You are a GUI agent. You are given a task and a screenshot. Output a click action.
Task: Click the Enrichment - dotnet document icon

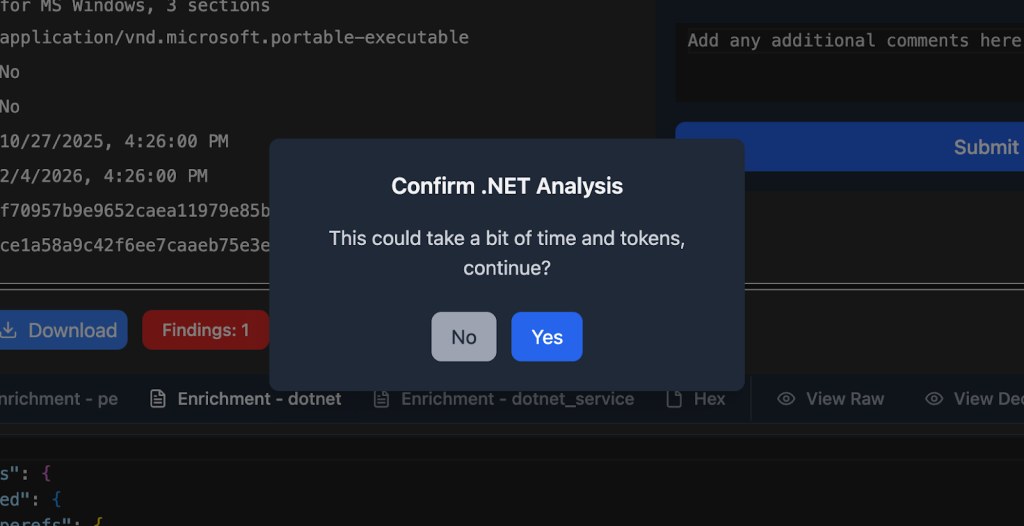157,399
